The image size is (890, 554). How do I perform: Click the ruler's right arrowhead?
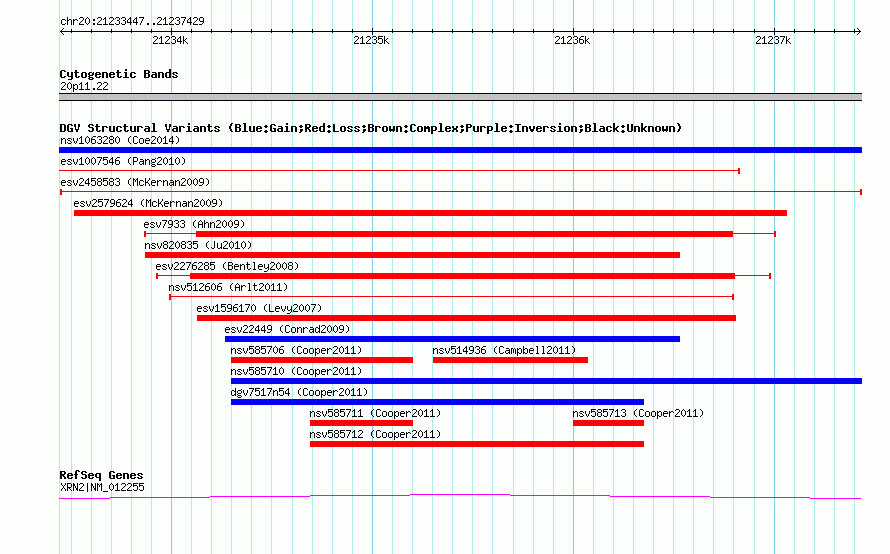coord(858,31)
